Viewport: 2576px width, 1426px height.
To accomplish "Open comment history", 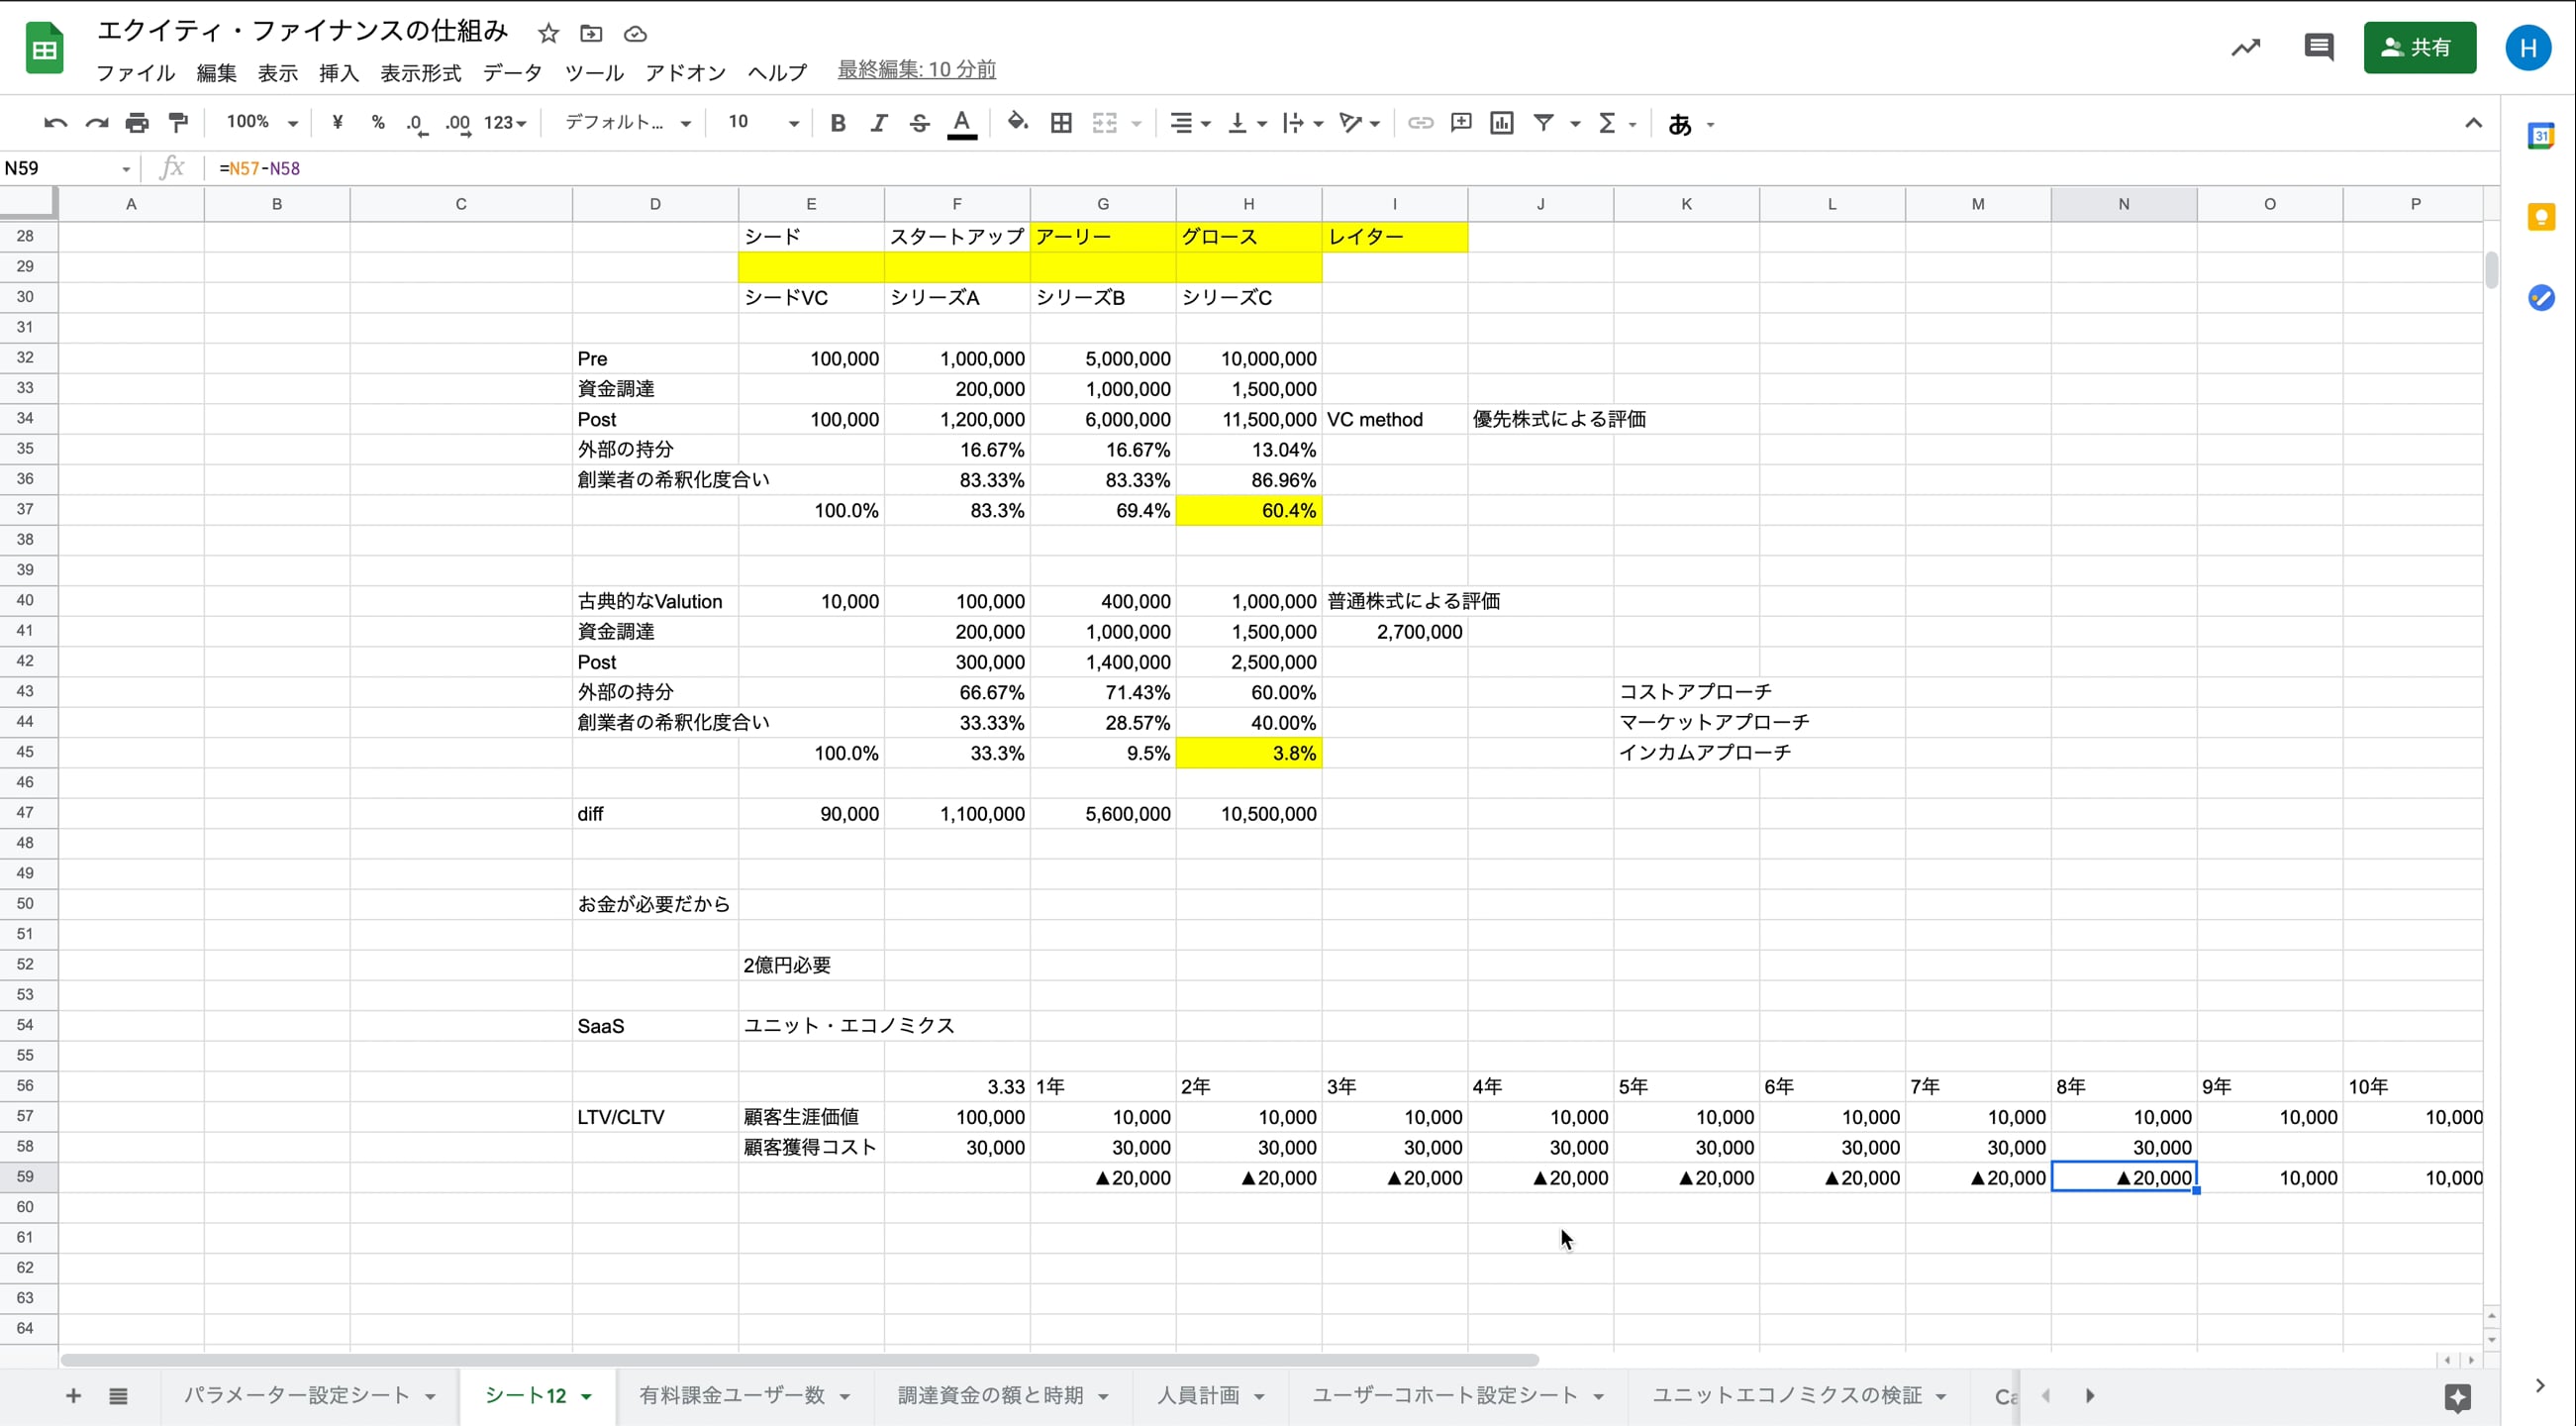I will point(2318,46).
